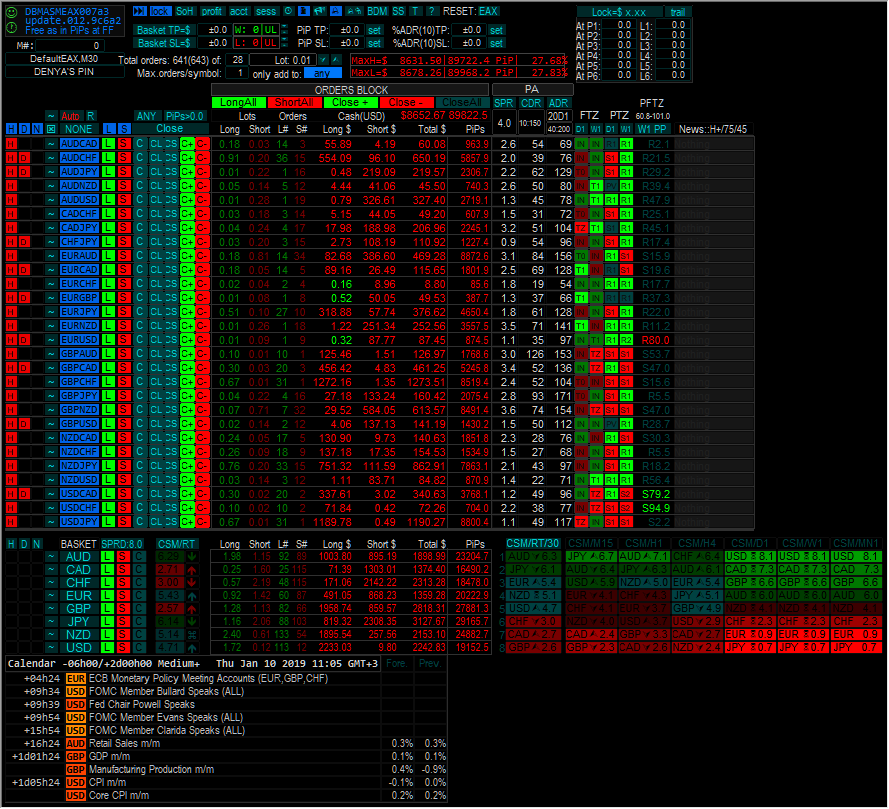Toggle the red D flag on USDCAD row
The height and width of the screenshot is (809, 889).
coord(24,494)
